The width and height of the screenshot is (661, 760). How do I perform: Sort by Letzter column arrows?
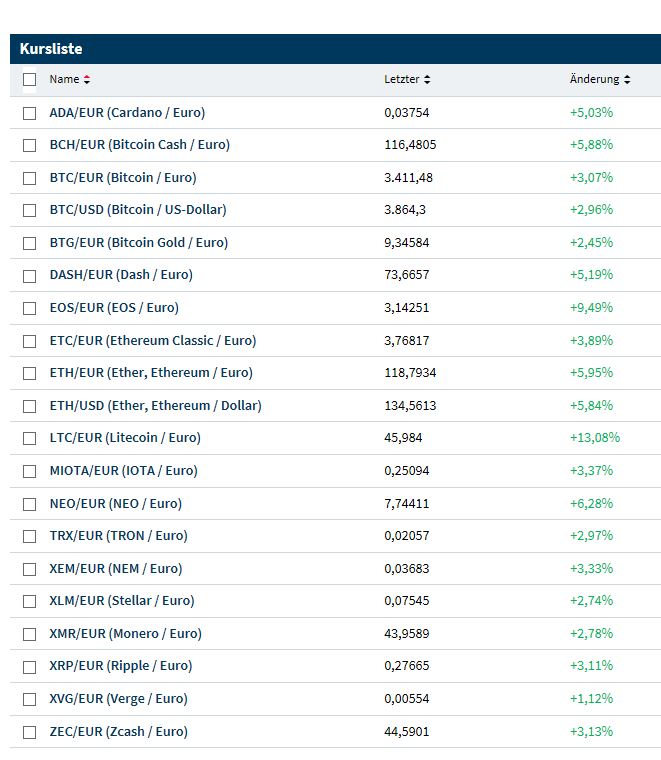click(x=427, y=79)
